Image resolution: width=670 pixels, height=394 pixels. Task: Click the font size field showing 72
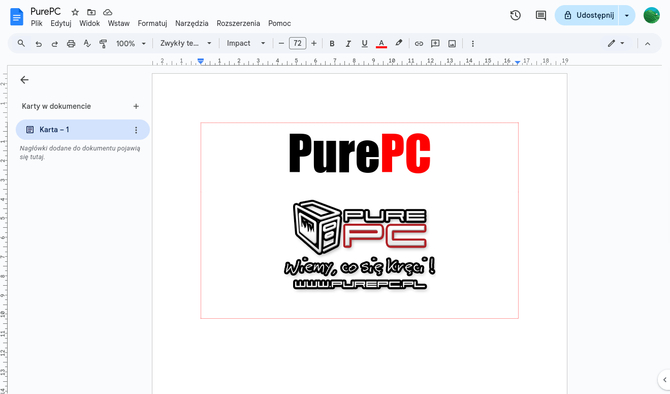(297, 43)
